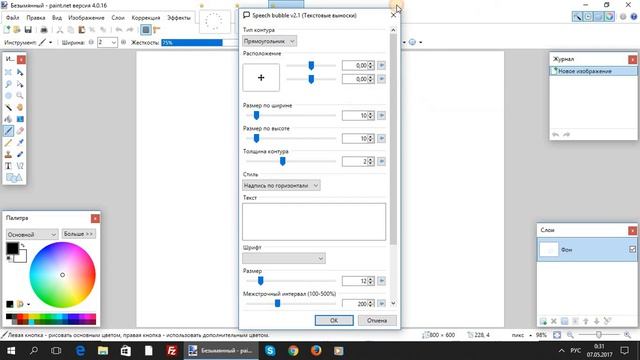This screenshot has height=360, width=640.
Task: Swap primary and secondary colors arrow
Action: (x=23, y=245)
